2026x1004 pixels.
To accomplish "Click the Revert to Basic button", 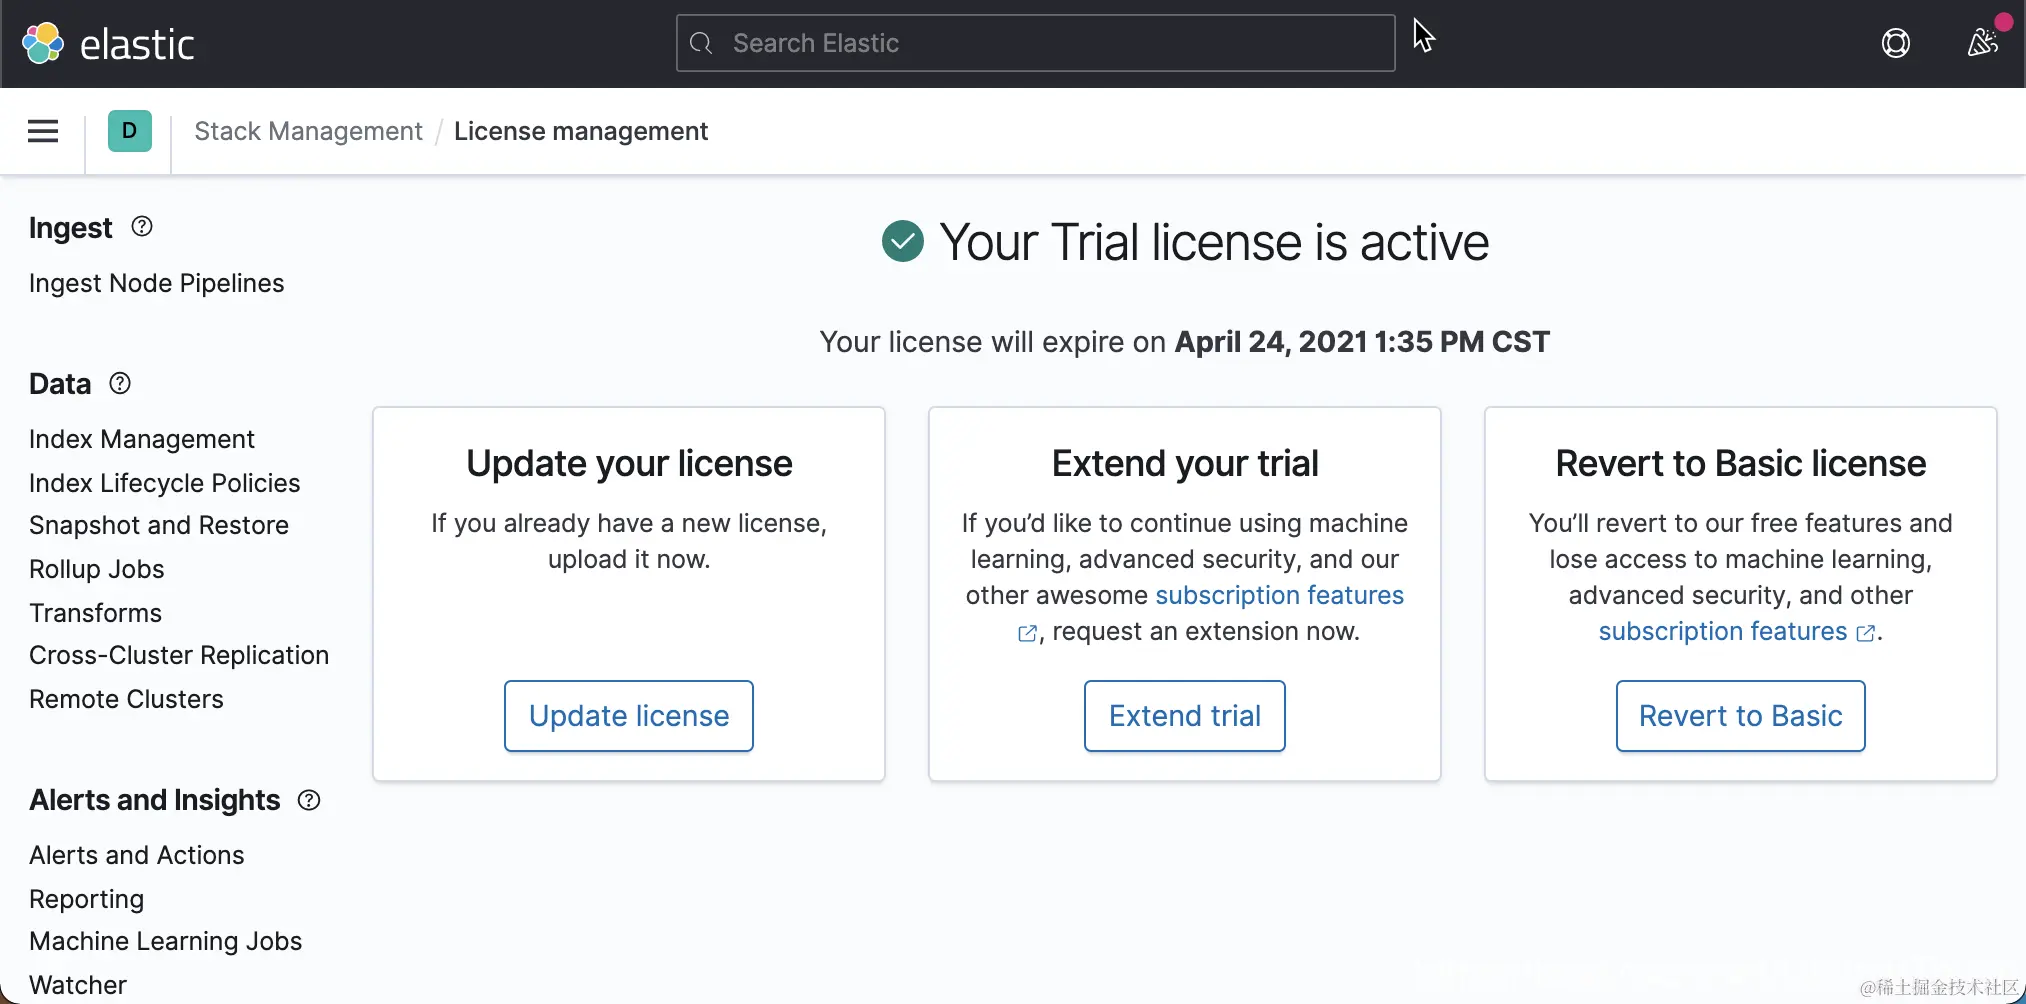I will point(1741,716).
